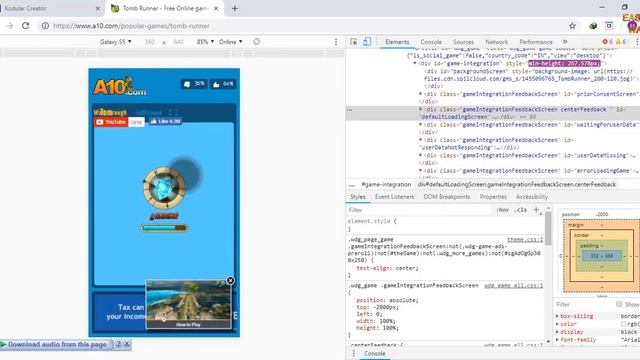Click the red YouTube subscribe button
The image size is (640, 360).
(x=111, y=122)
